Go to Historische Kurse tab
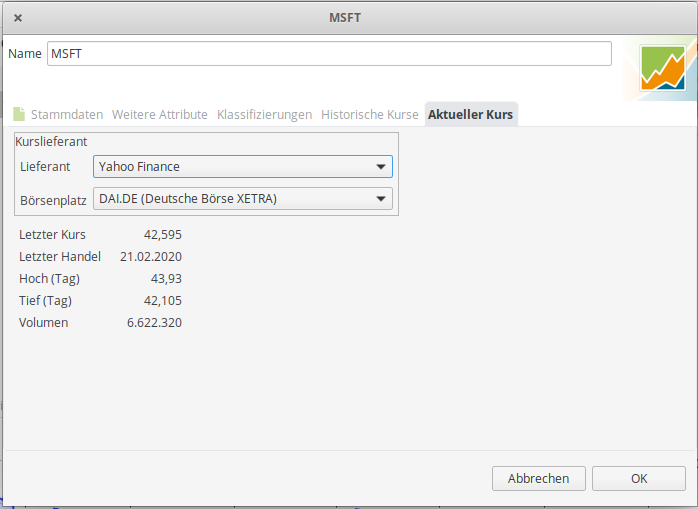 (369, 114)
